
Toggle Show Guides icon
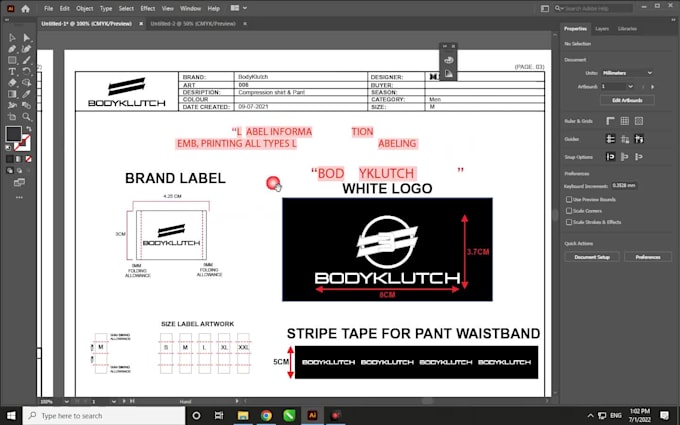(x=610, y=139)
